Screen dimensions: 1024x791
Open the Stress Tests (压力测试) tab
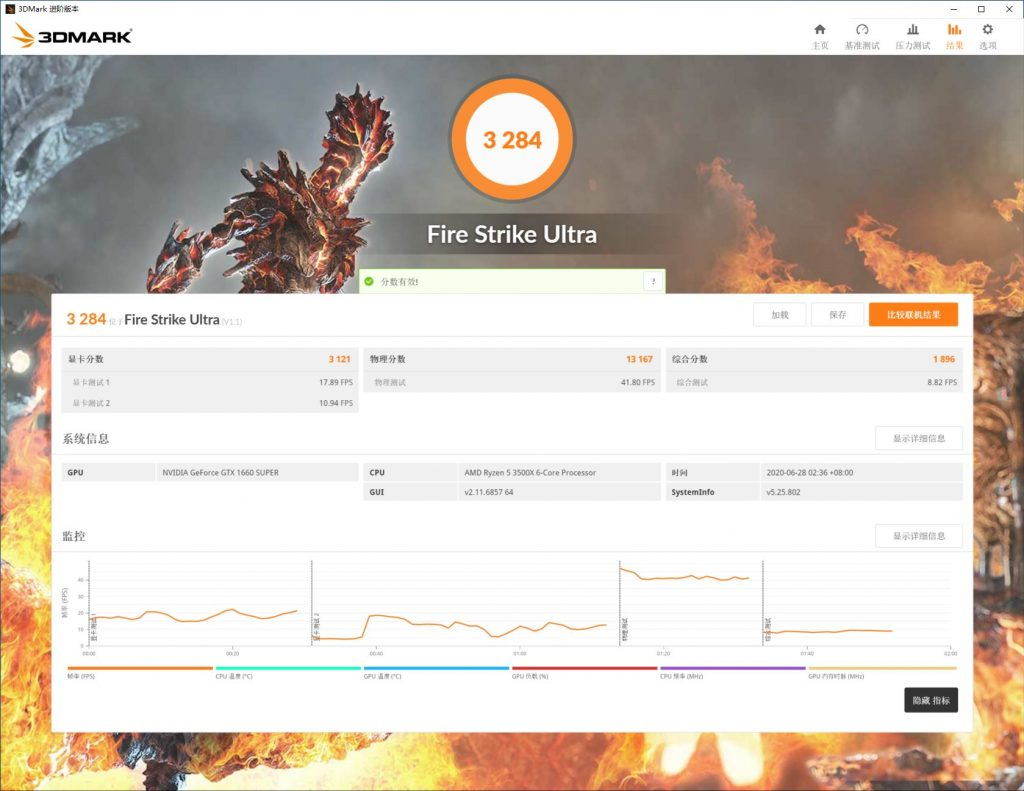coord(912,37)
